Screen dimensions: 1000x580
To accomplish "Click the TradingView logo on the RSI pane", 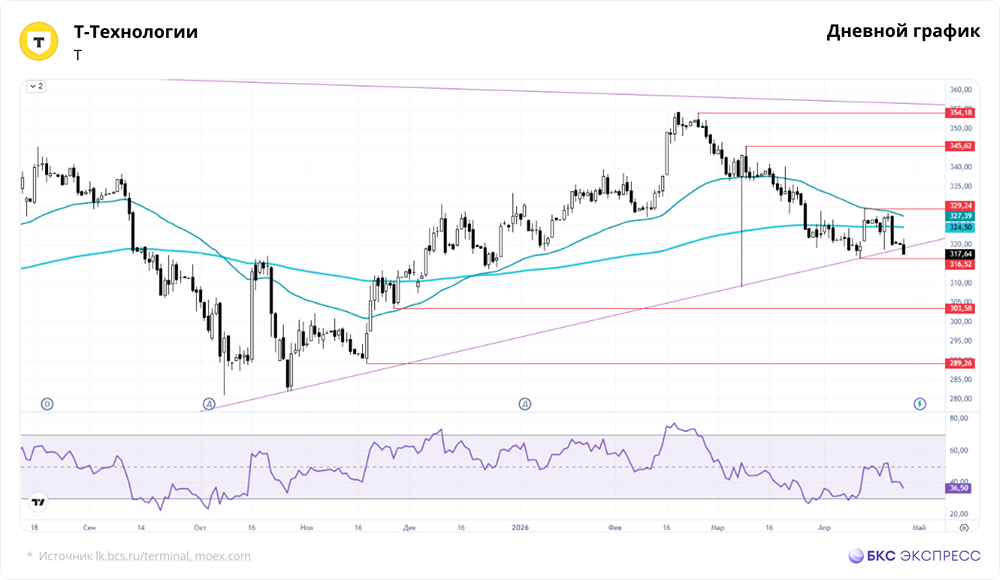I will [38, 502].
